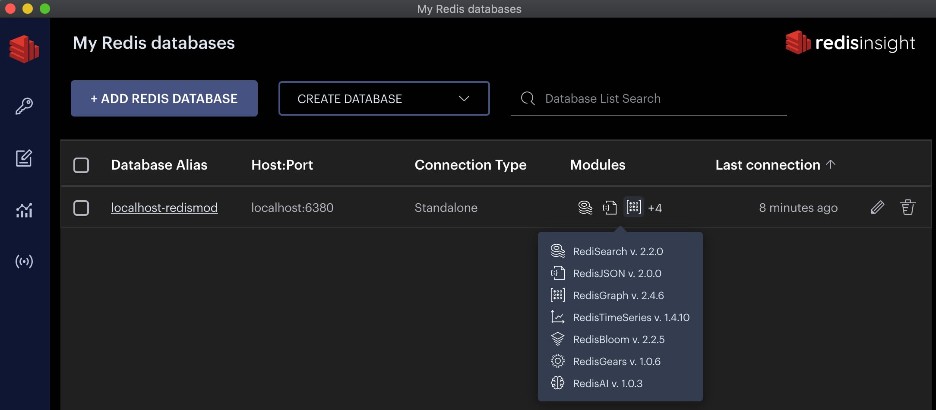Open the Workbench edit icon in sidebar
Screen dimensions: 936x410
click(24, 158)
